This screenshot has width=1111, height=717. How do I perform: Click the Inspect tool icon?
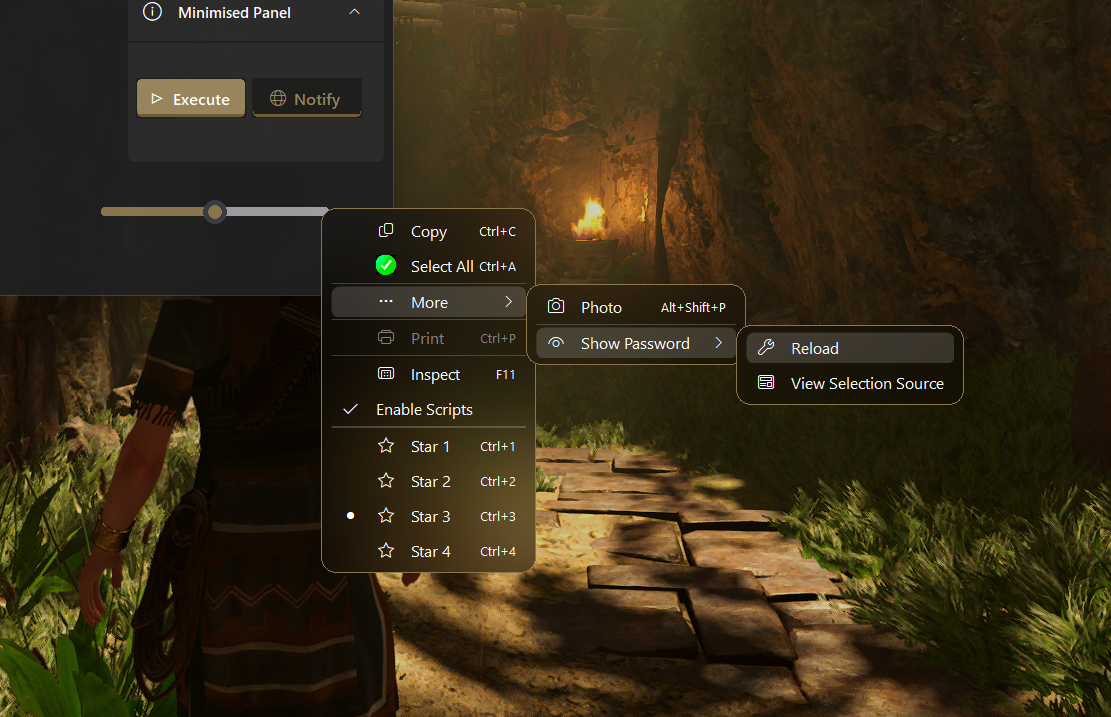[x=386, y=374]
